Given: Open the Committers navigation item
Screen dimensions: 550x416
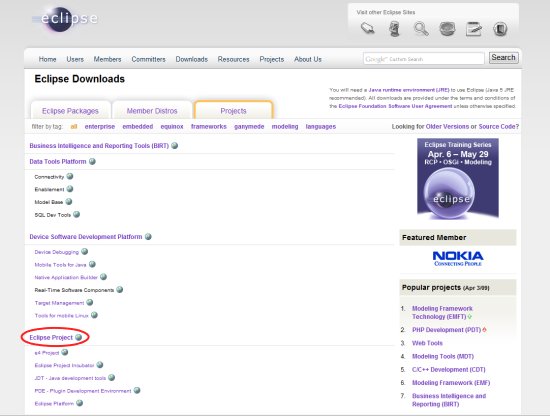Looking at the screenshot, I should click(148, 59).
